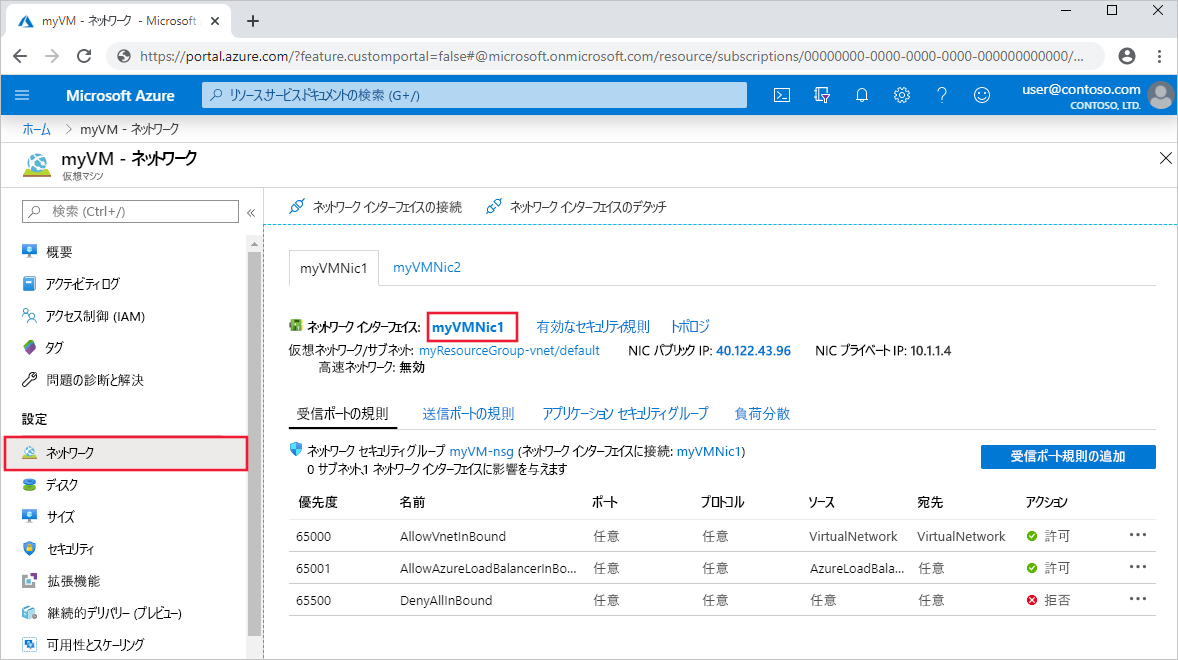Click the sidebar scrollbar up arrow
The width and height of the screenshot is (1178, 660).
[x=254, y=244]
